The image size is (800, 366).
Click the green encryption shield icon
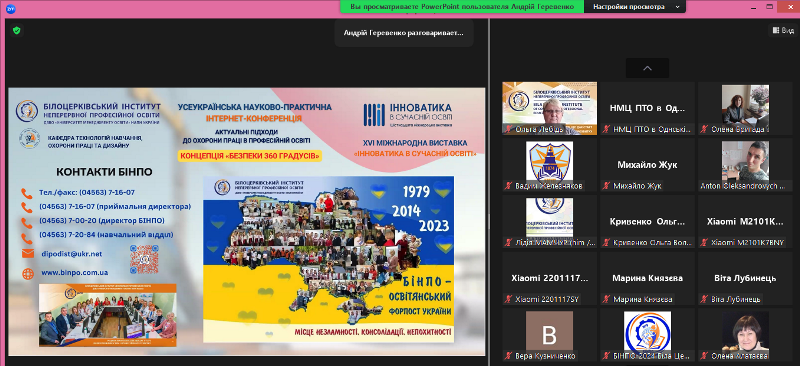tap(16, 31)
